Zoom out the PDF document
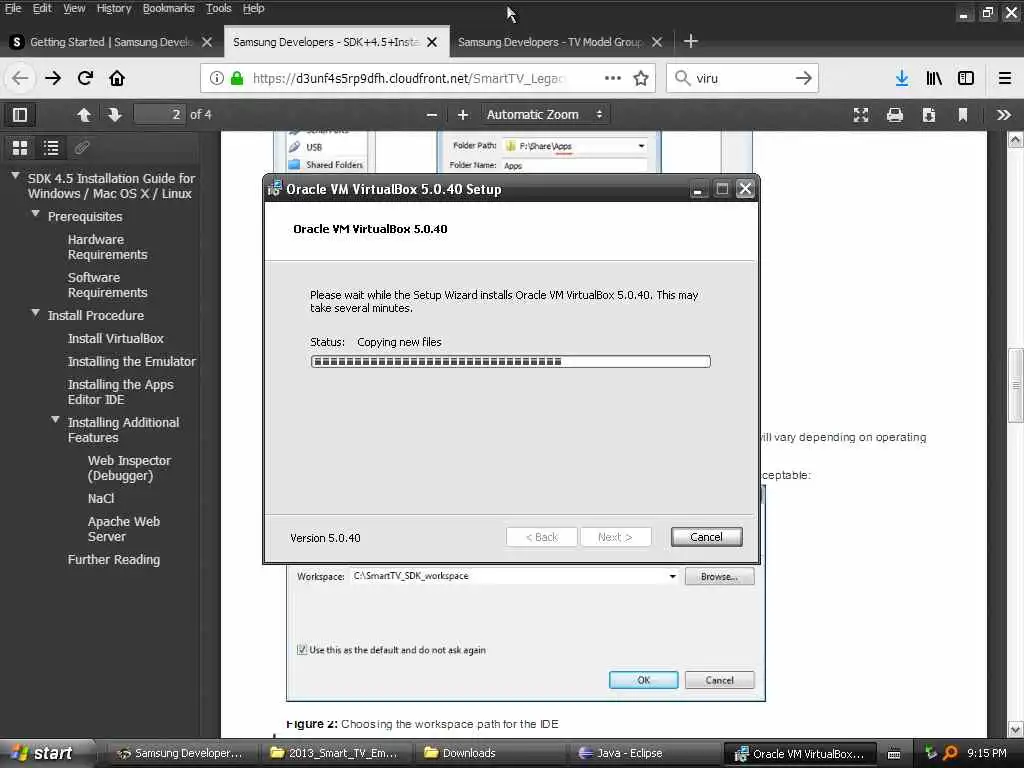 (x=432, y=115)
